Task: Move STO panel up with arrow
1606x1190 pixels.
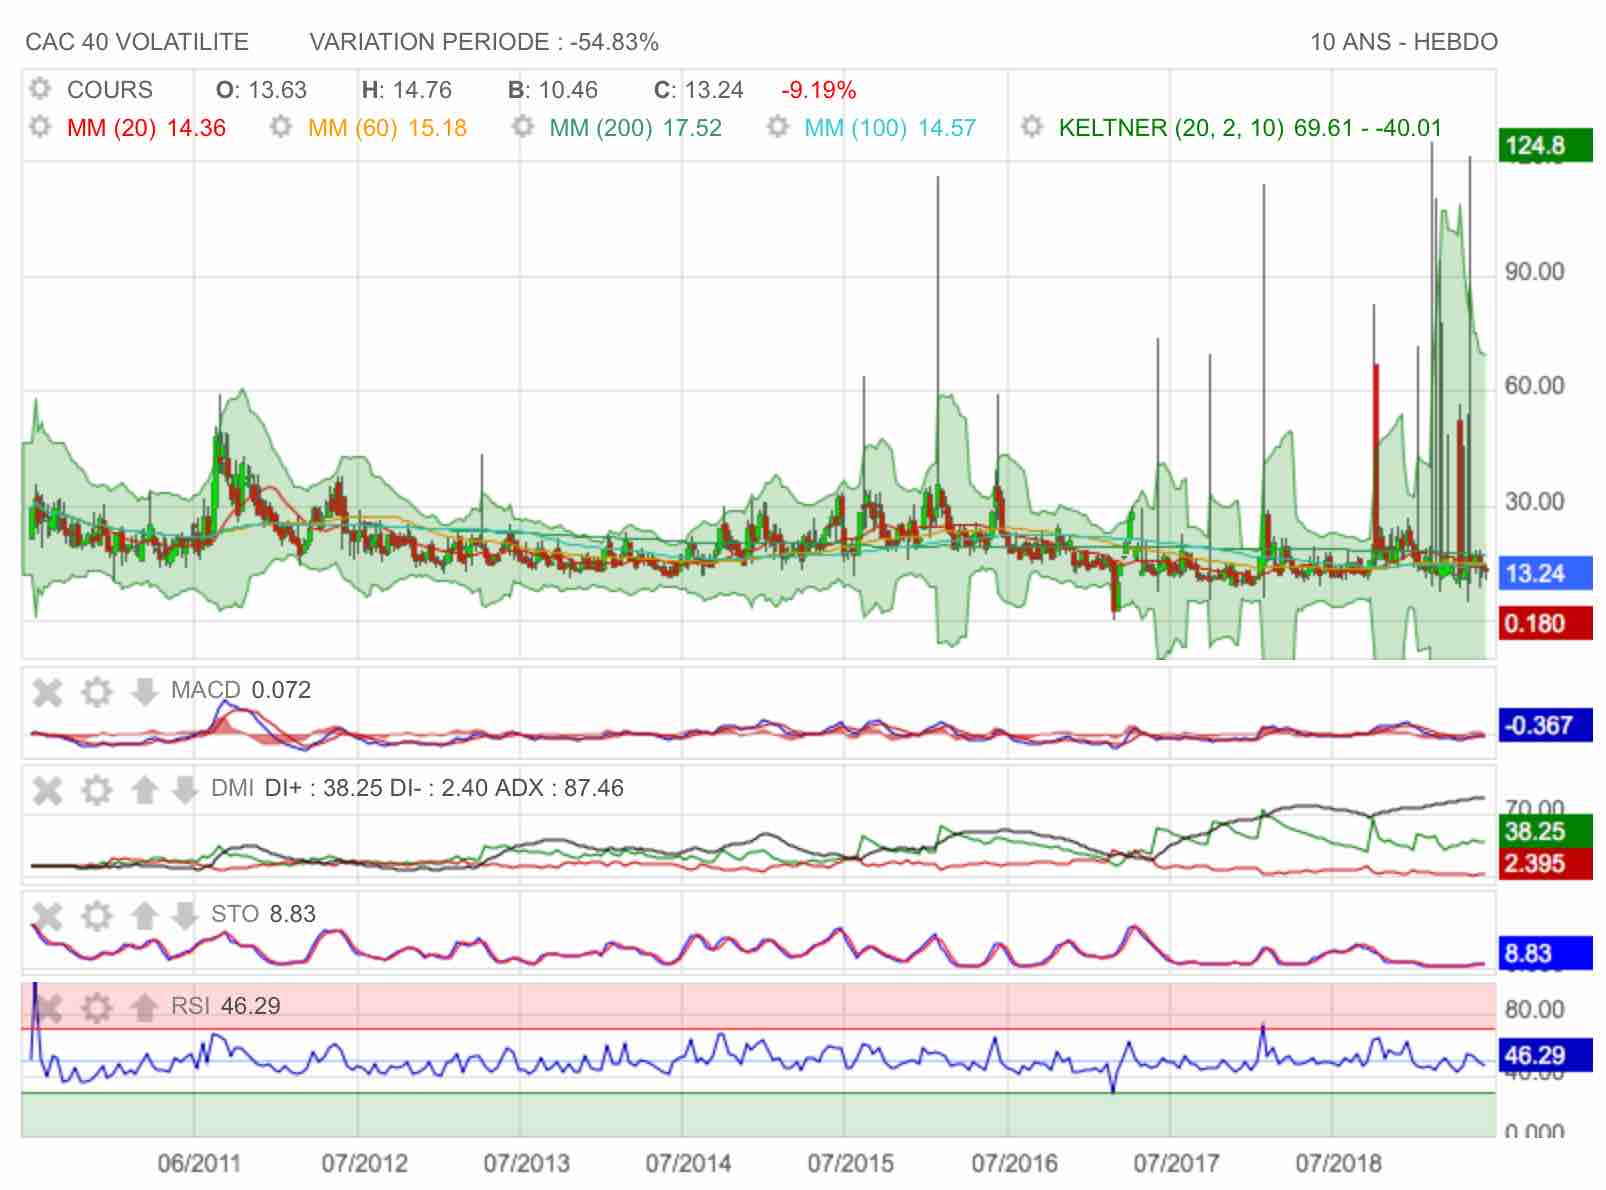Action: (145, 915)
